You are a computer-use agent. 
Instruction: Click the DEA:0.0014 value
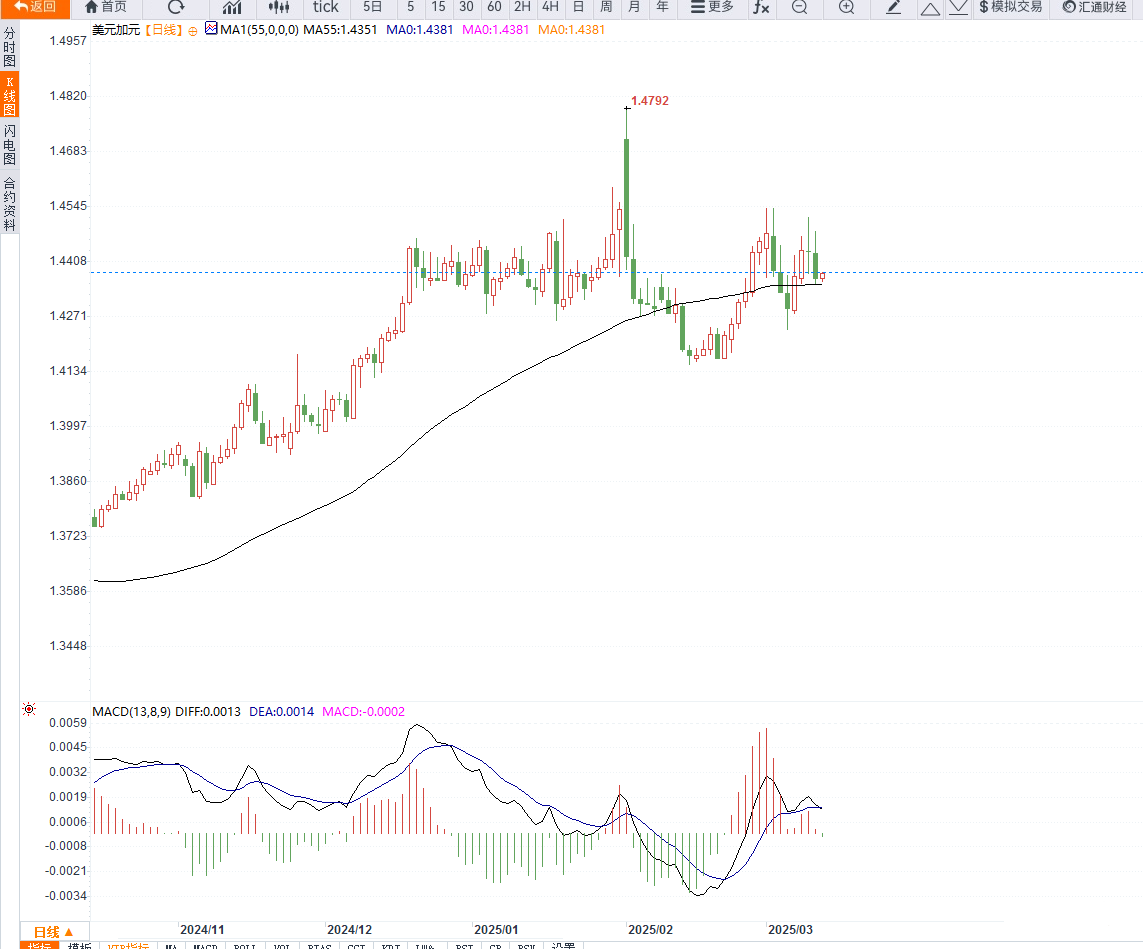(x=281, y=711)
